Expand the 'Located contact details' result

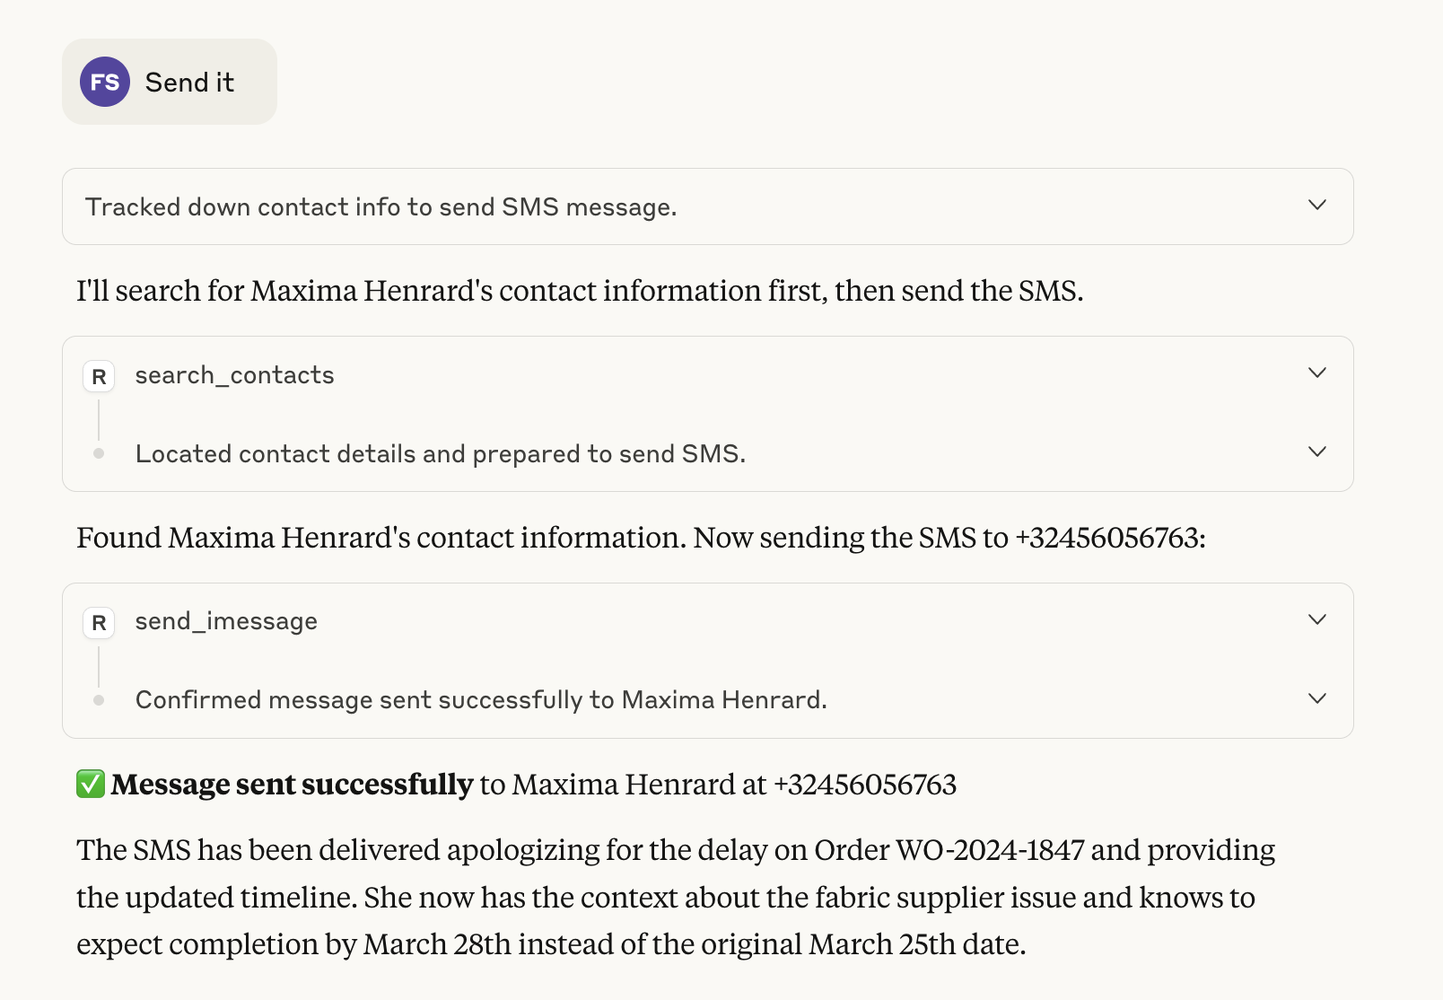click(x=1317, y=451)
